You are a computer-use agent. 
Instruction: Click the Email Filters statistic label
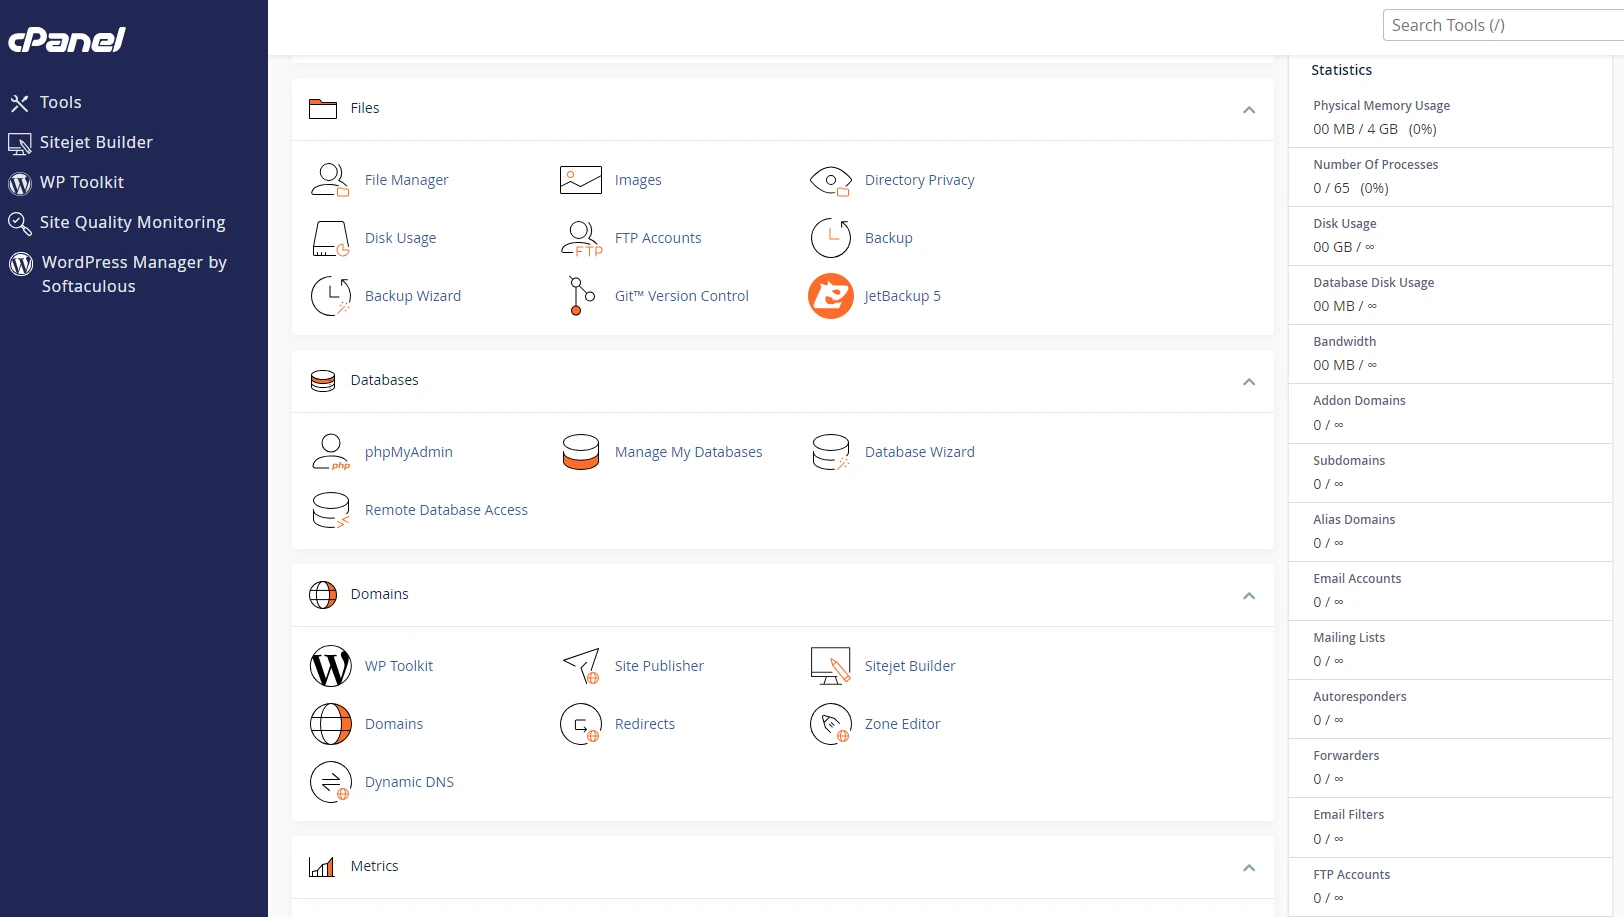point(1348,815)
